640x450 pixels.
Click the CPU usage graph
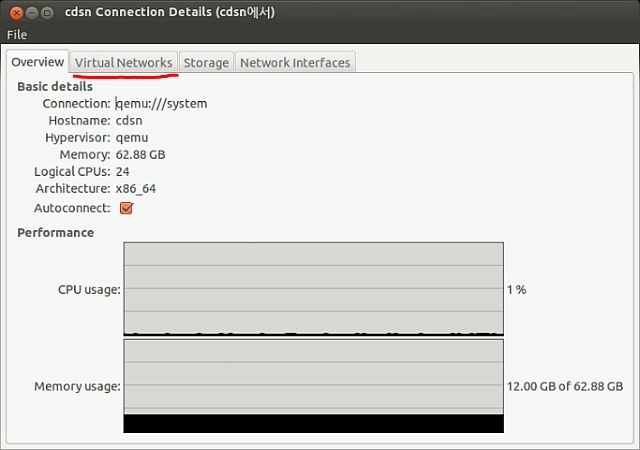point(313,289)
